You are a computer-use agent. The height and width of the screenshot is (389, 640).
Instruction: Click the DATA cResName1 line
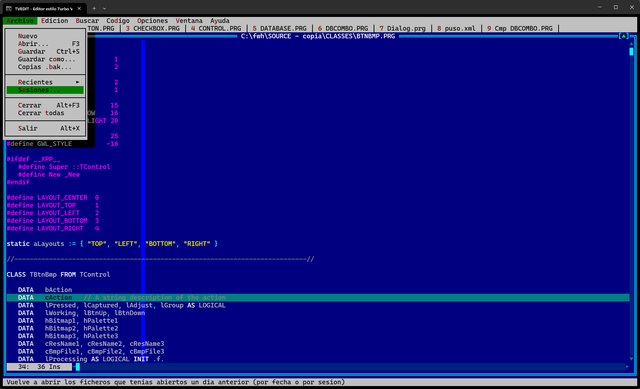[x=91, y=344]
